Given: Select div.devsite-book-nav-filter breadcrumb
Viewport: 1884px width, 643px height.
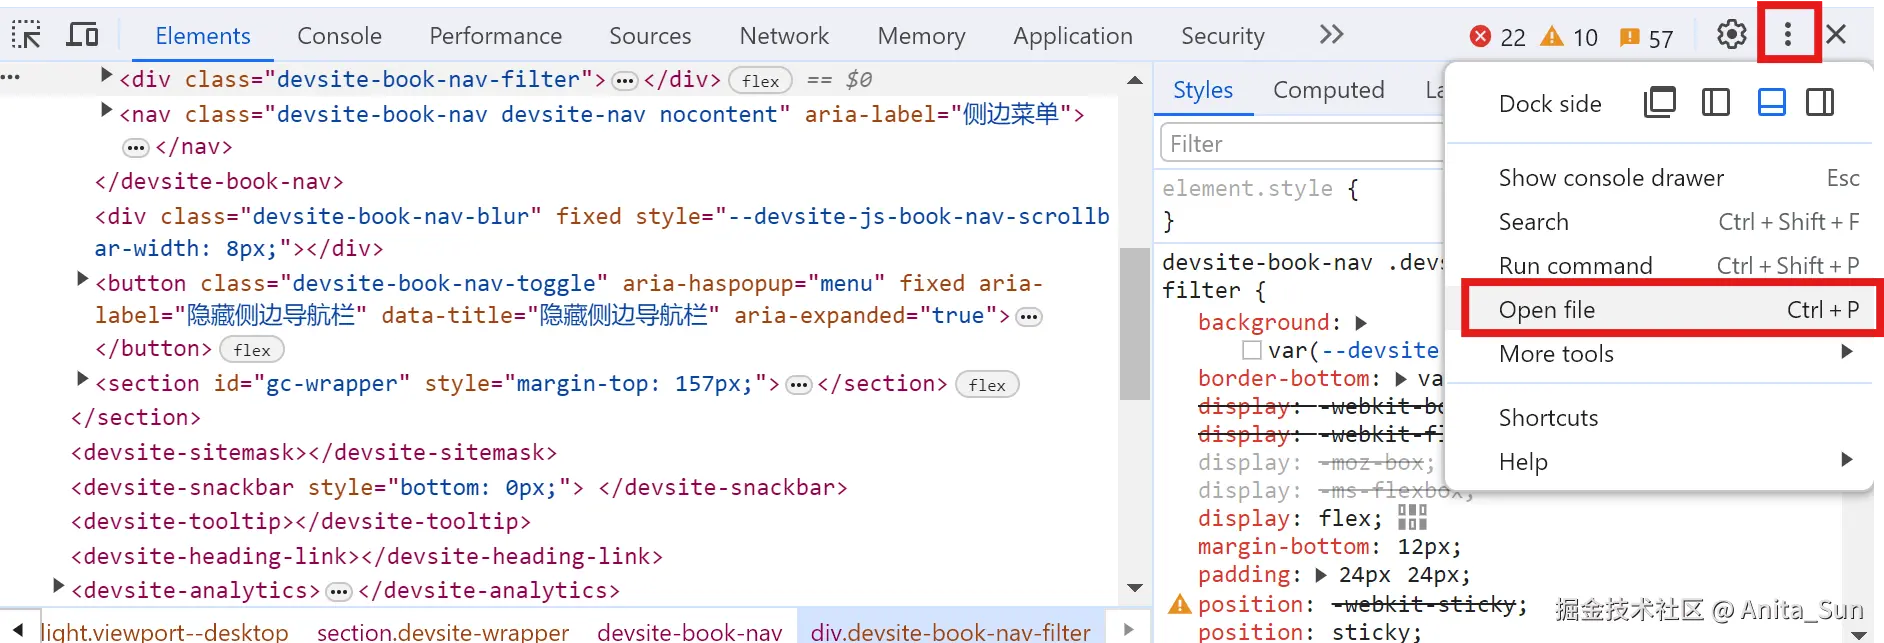Looking at the screenshot, I should click(x=950, y=630).
